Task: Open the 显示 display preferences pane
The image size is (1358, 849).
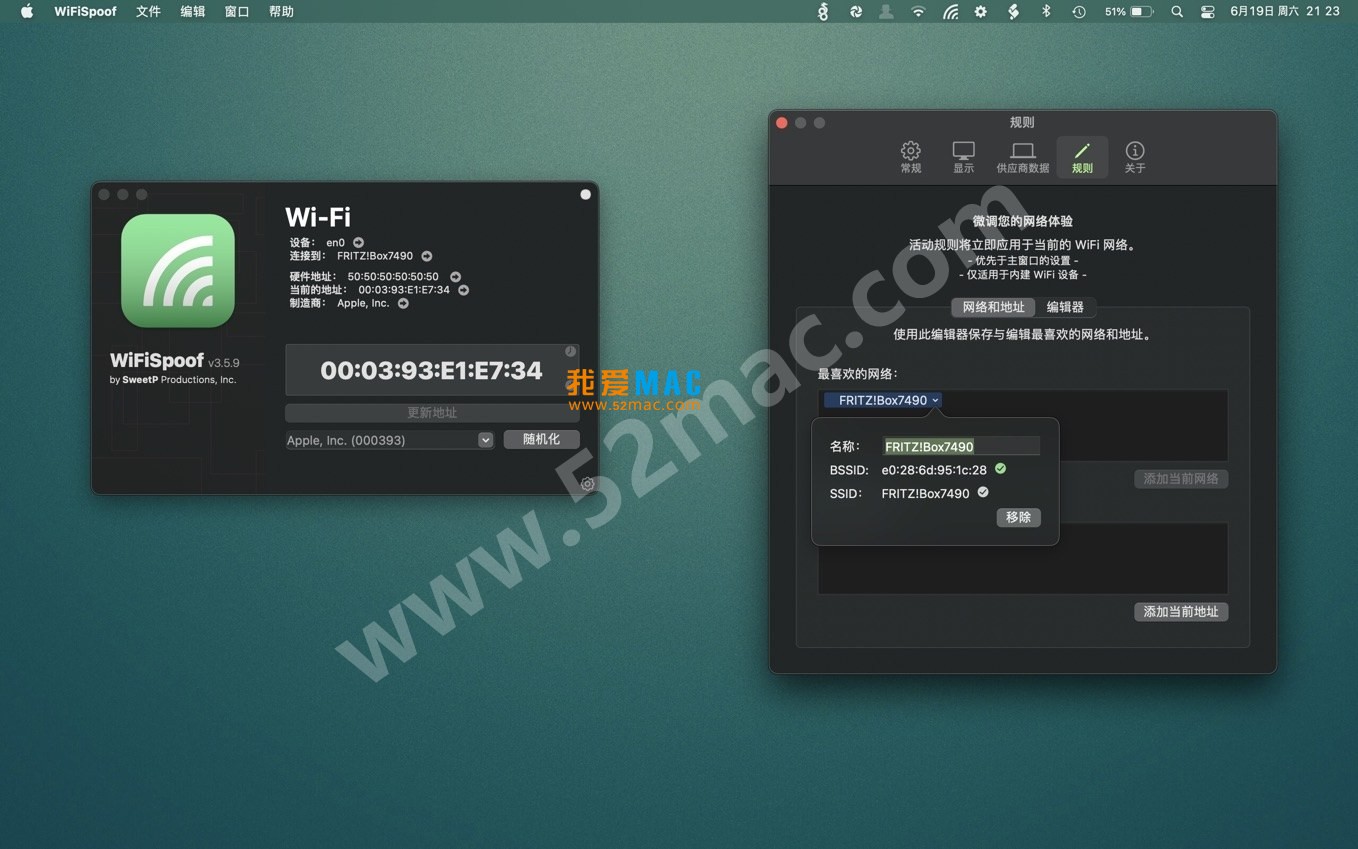Action: [963, 157]
